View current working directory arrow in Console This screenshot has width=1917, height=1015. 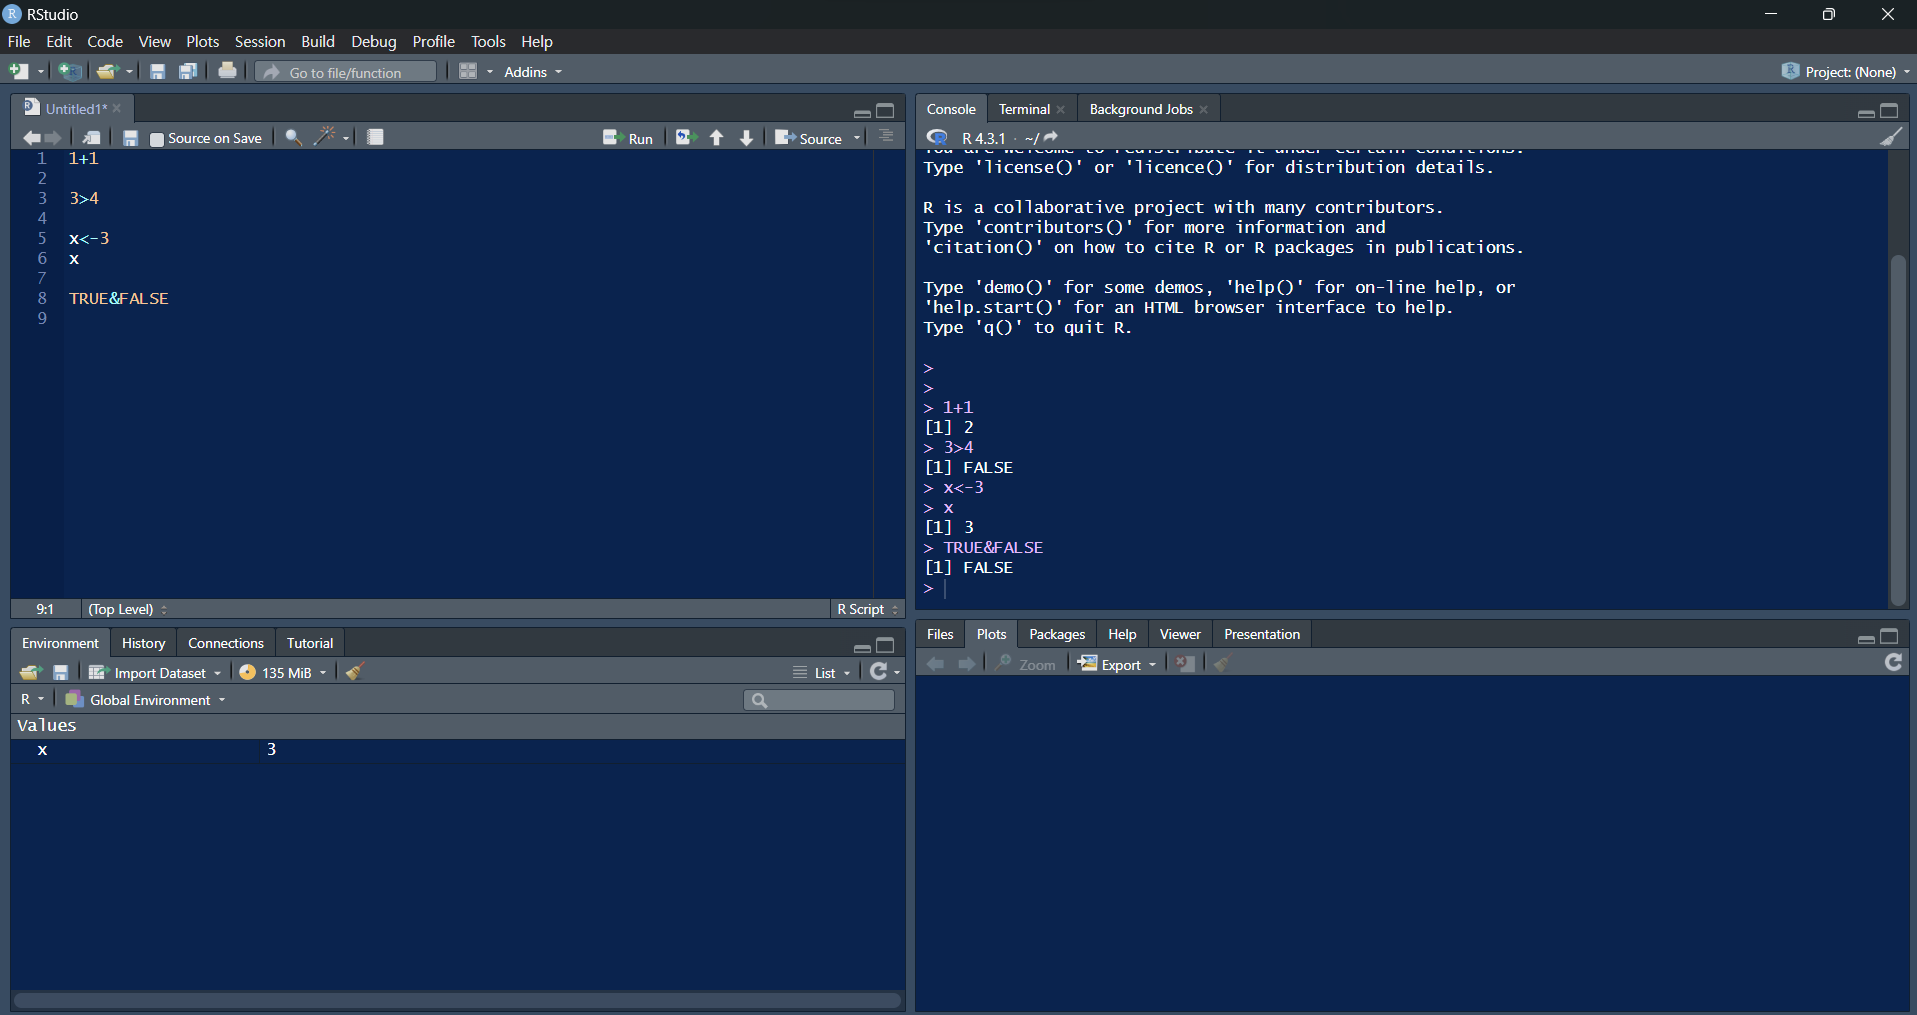click(1051, 137)
